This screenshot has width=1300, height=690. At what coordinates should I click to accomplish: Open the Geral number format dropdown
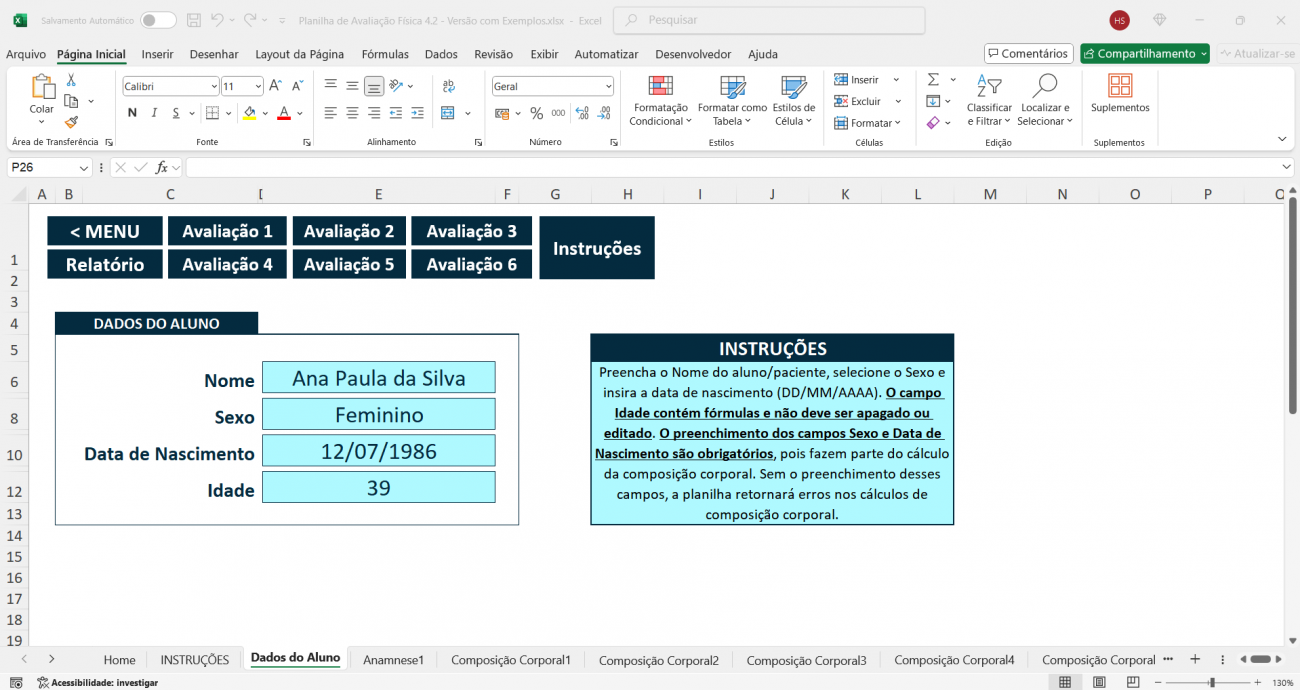click(608, 87)
